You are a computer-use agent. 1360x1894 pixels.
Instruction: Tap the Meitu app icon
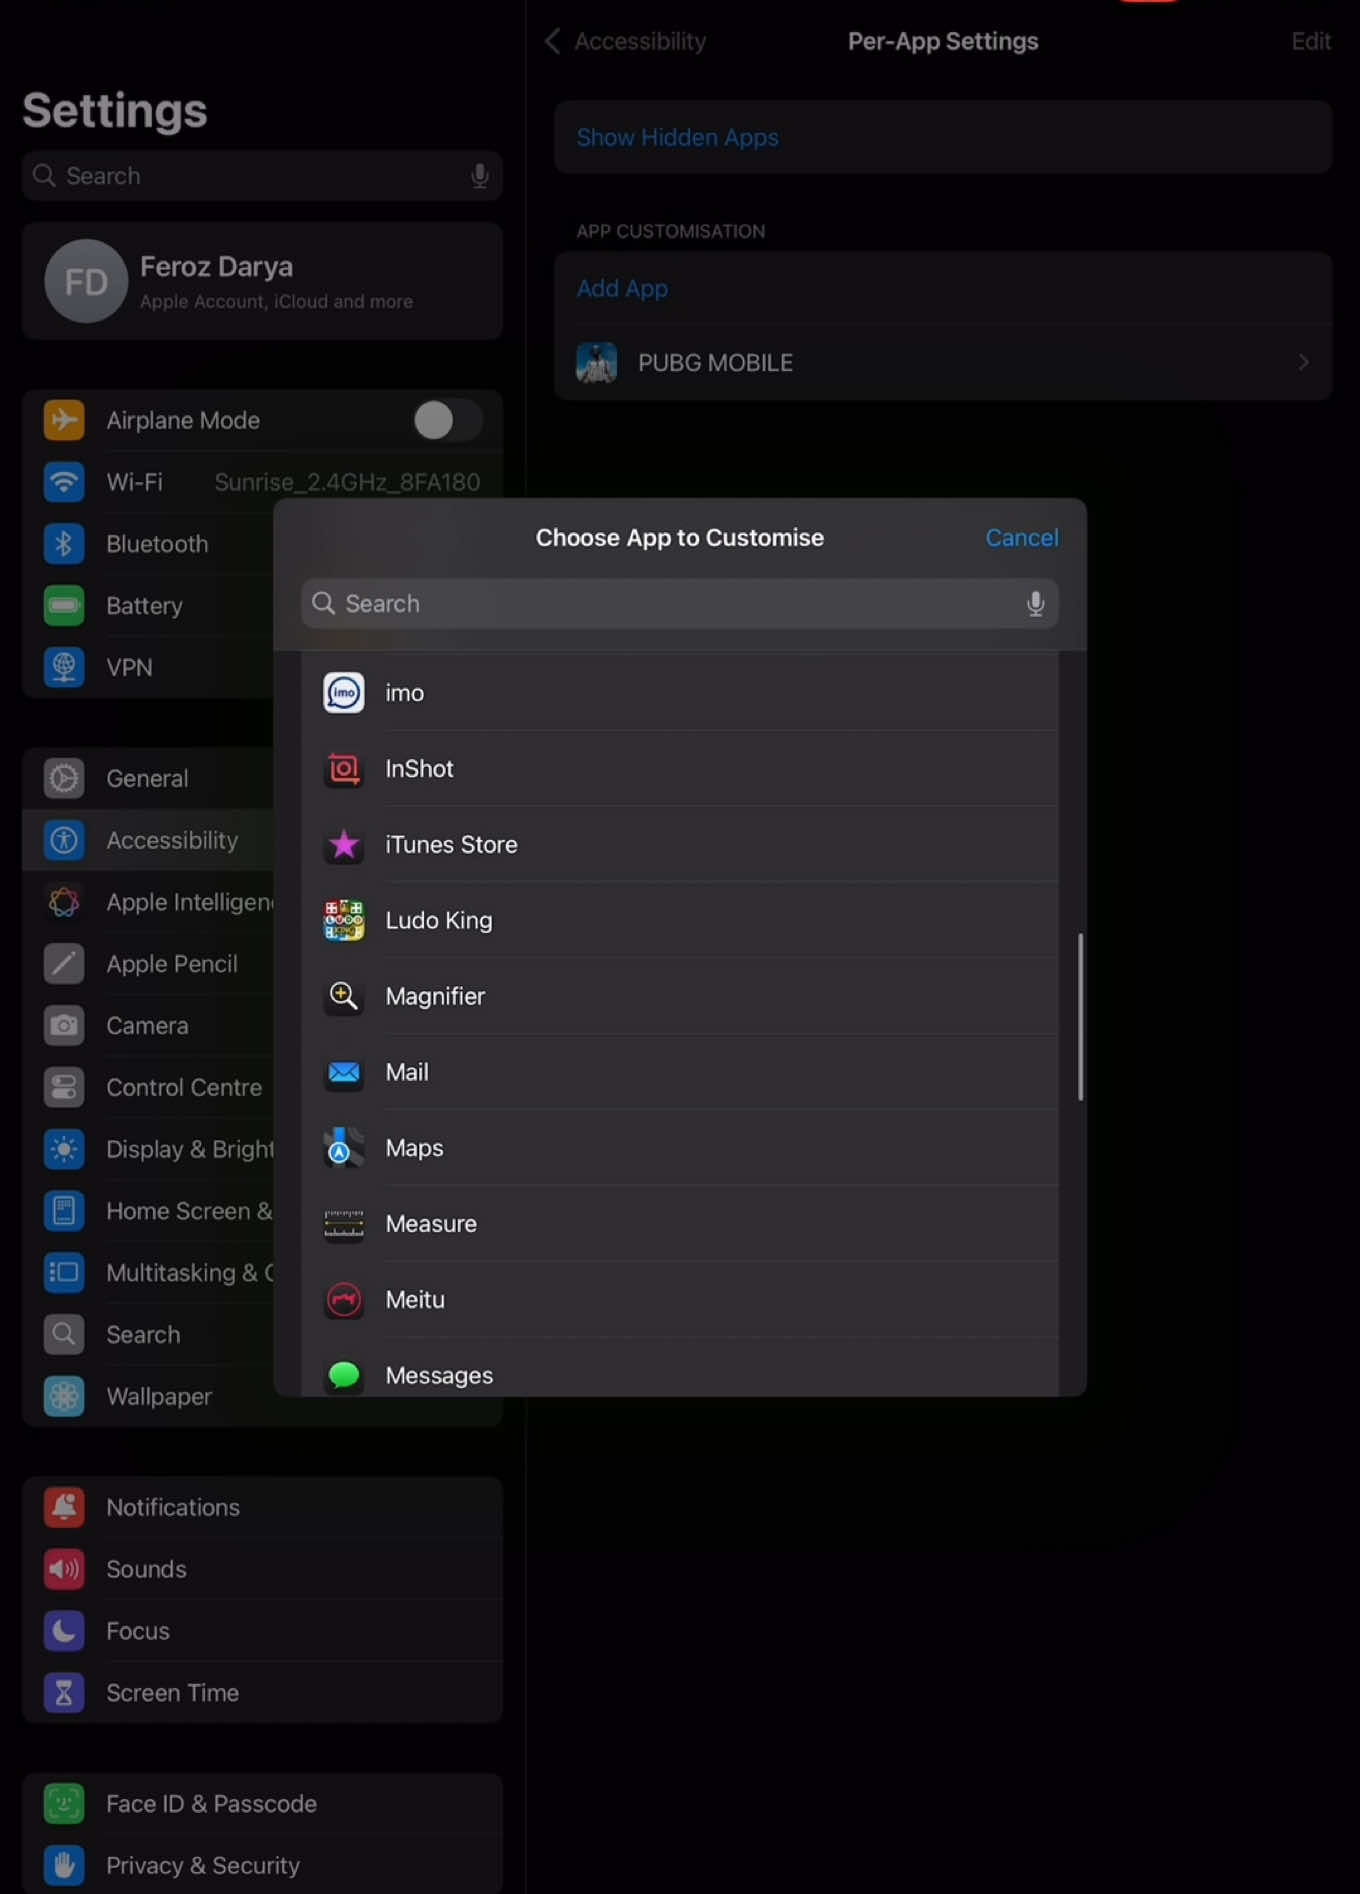coord(343,1300)
